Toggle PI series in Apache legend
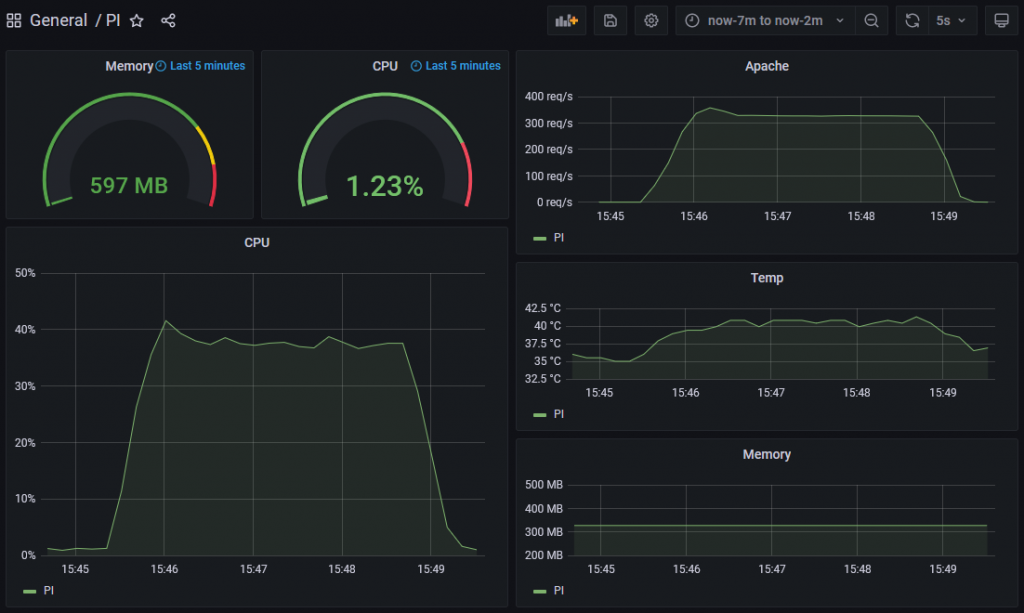1024x613 pixels. point(558,238)
